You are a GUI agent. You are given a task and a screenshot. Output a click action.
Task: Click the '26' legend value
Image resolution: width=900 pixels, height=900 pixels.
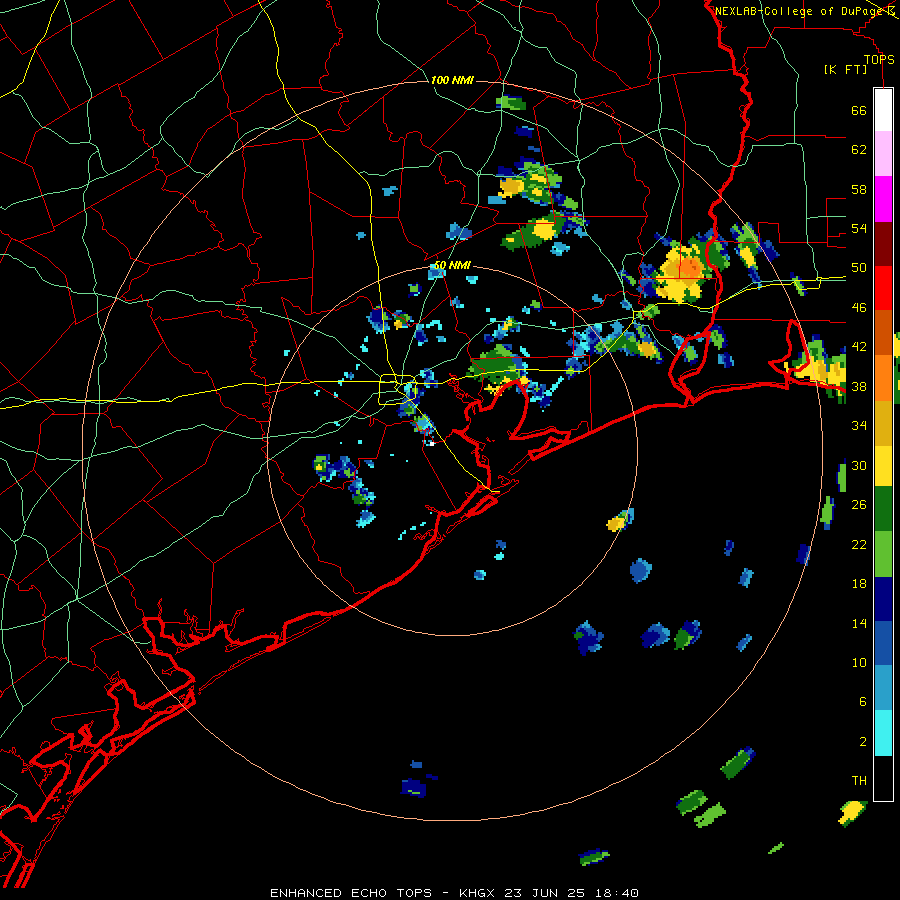tap(859, 505)
